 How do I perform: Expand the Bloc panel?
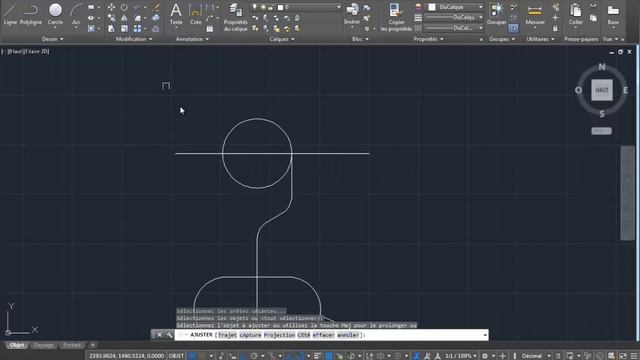[360, 39]
